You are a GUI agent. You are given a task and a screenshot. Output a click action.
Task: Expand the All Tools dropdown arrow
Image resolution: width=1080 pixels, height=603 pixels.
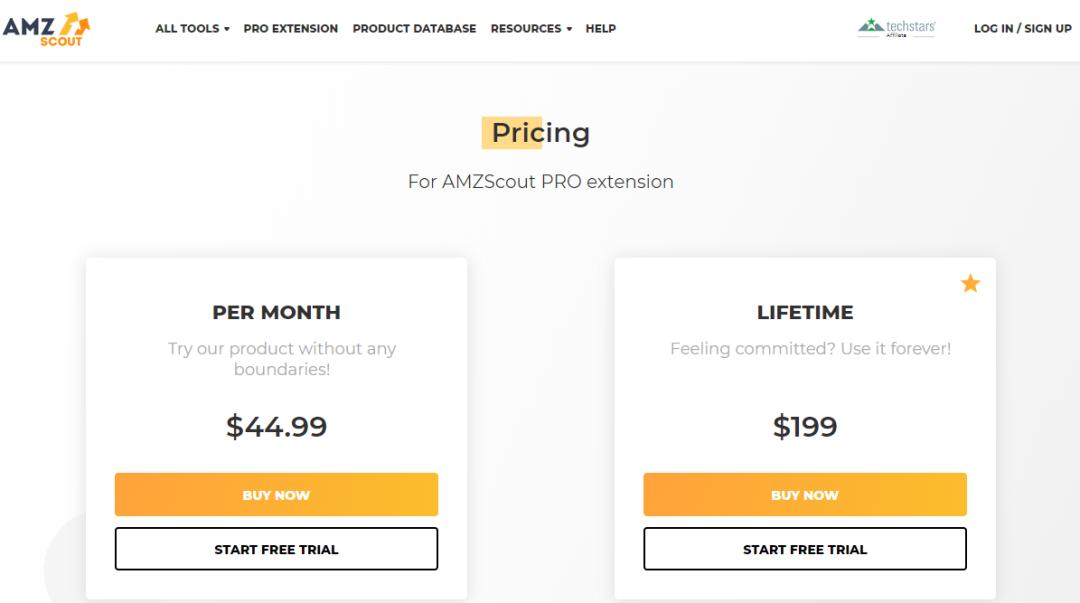227,29
